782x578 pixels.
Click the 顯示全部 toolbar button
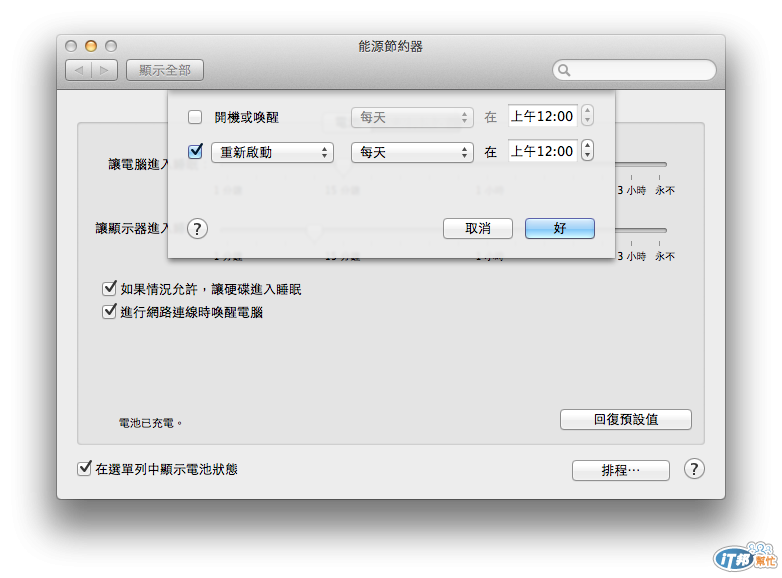[x=165, y=70]
